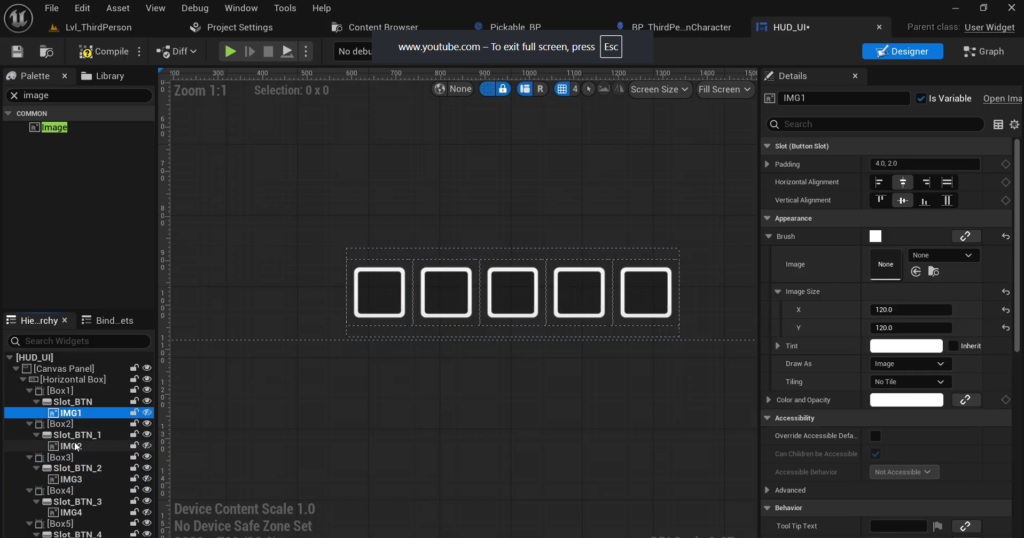Switch to Designer mode button
The height and width of the screenshot is (538, 1024).
(902, 51)
